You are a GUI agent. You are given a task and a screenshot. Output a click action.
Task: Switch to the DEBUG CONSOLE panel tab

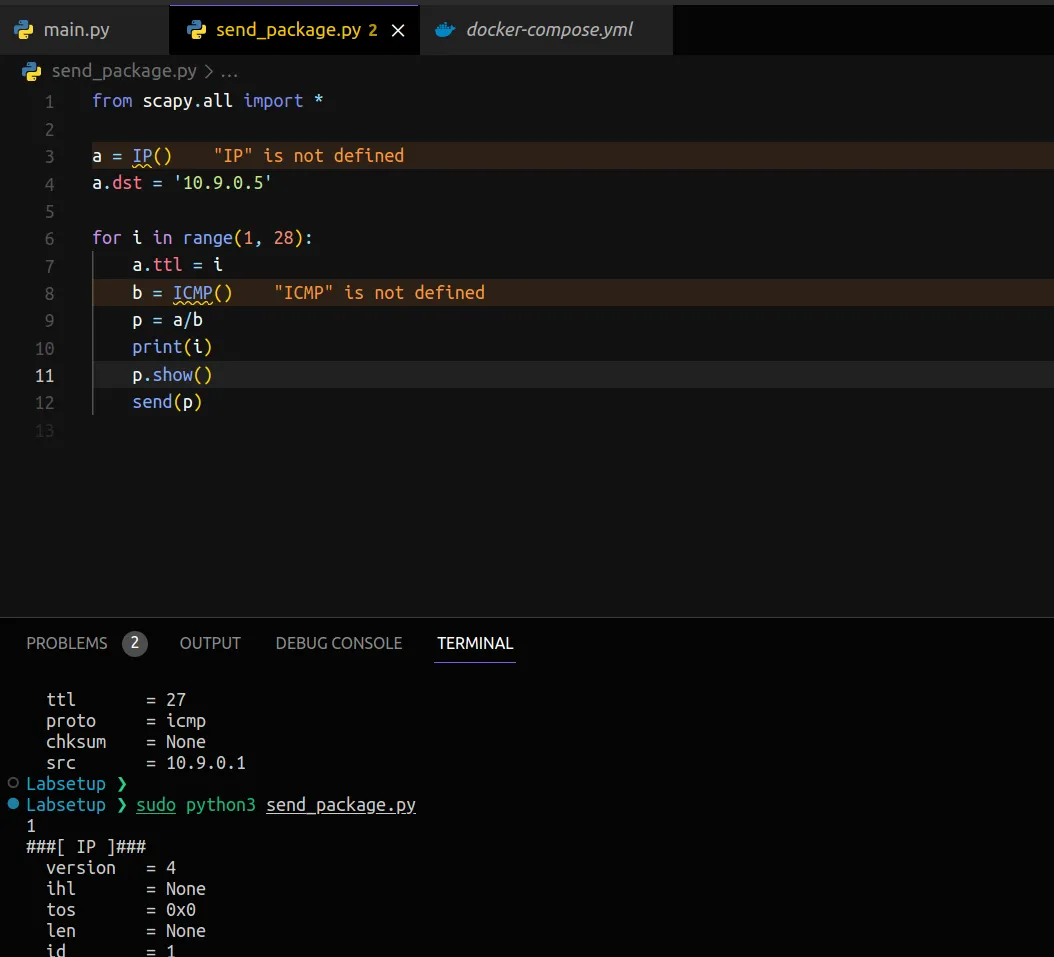(x=338, y=644)
